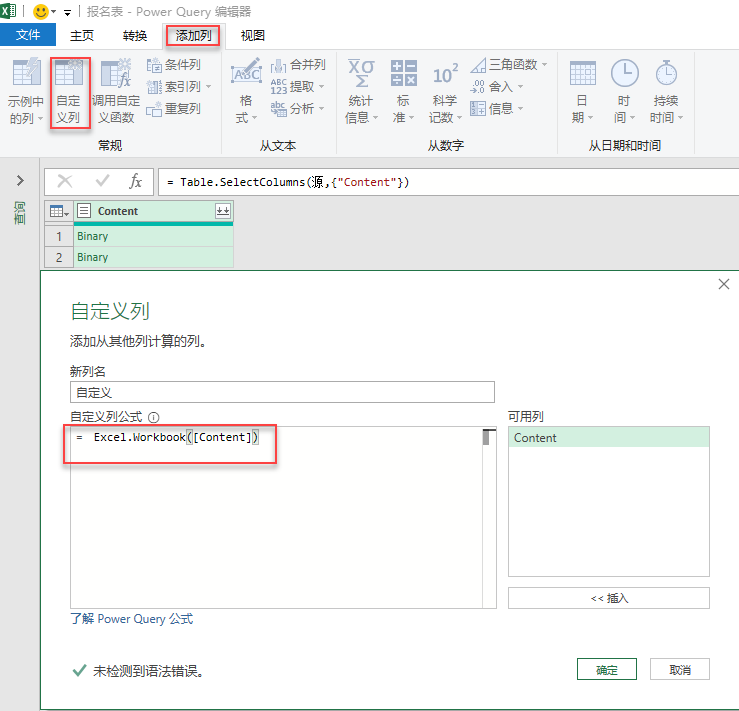Screen dimensions: 739x711
Task: Open the Date (日期) column menu
Action: pyautogui.click(x=583, y=91)
